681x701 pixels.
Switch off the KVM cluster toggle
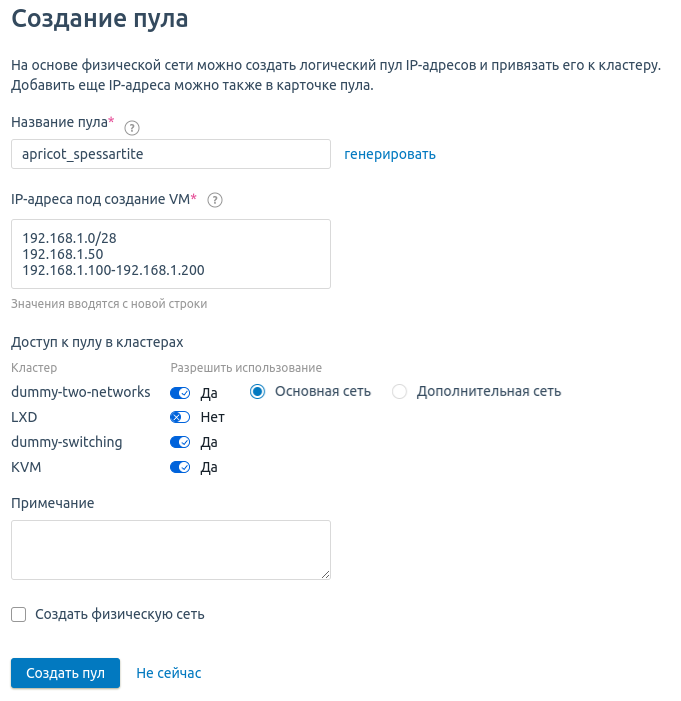(180, 467)
